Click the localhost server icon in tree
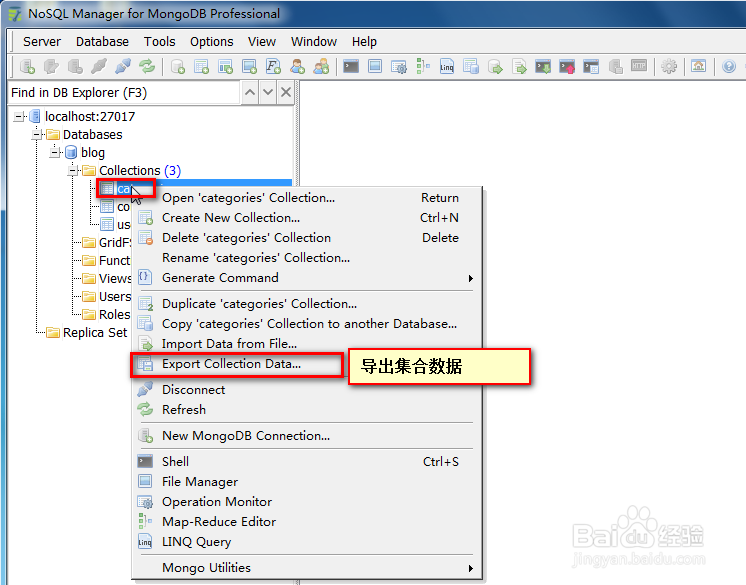Viewport: 746px width, 585px height. click(34, 116)
